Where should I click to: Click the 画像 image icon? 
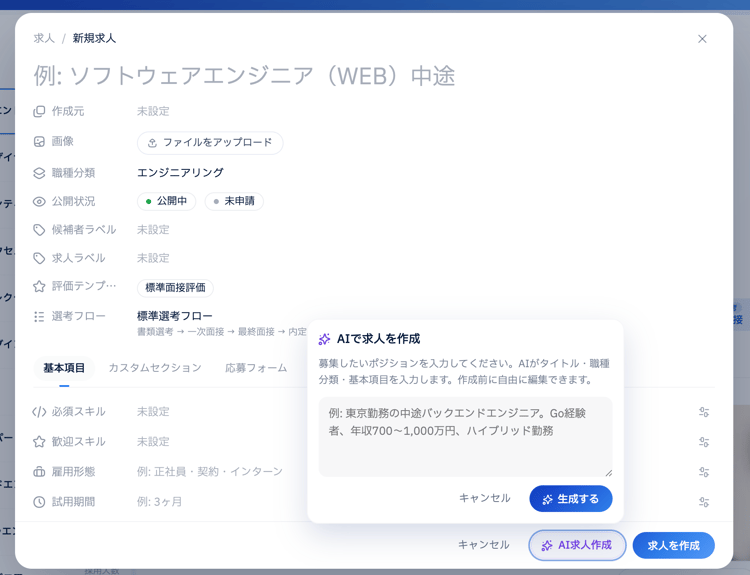(x=39, y=142)
